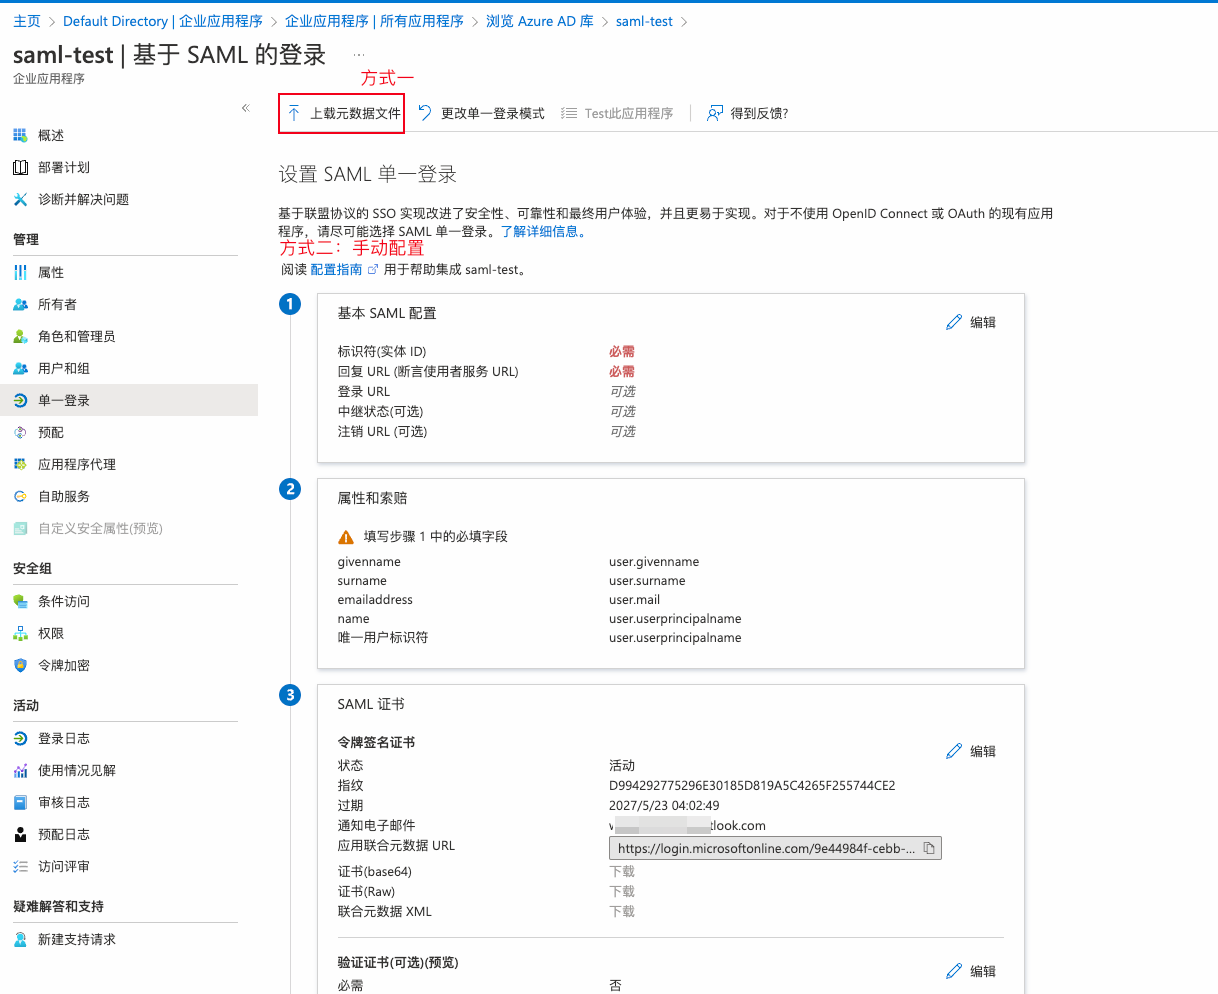Click the 属性 properties bars icon
Screen dimensions: 1218x994
coord(20,272)
